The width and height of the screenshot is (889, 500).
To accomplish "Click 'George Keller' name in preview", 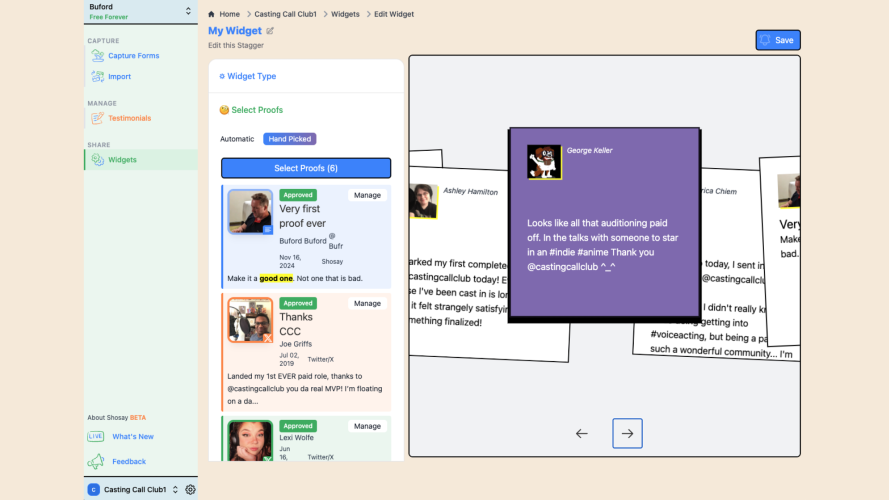I will pos(590,151).
